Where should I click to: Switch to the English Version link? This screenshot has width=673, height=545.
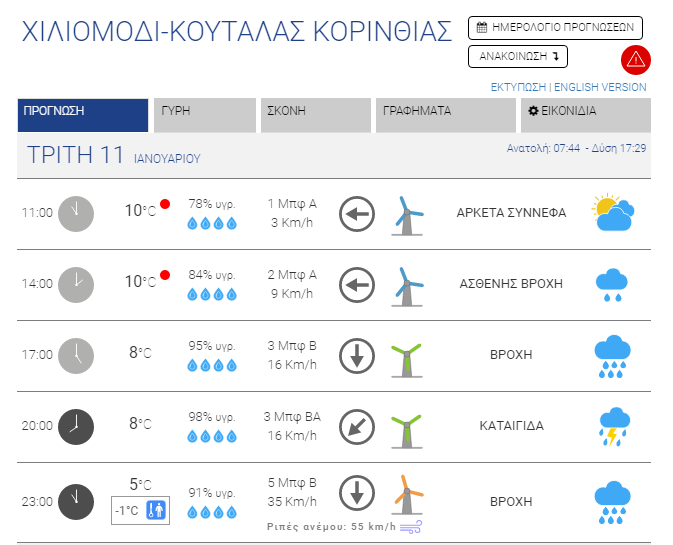click(601, 87)
